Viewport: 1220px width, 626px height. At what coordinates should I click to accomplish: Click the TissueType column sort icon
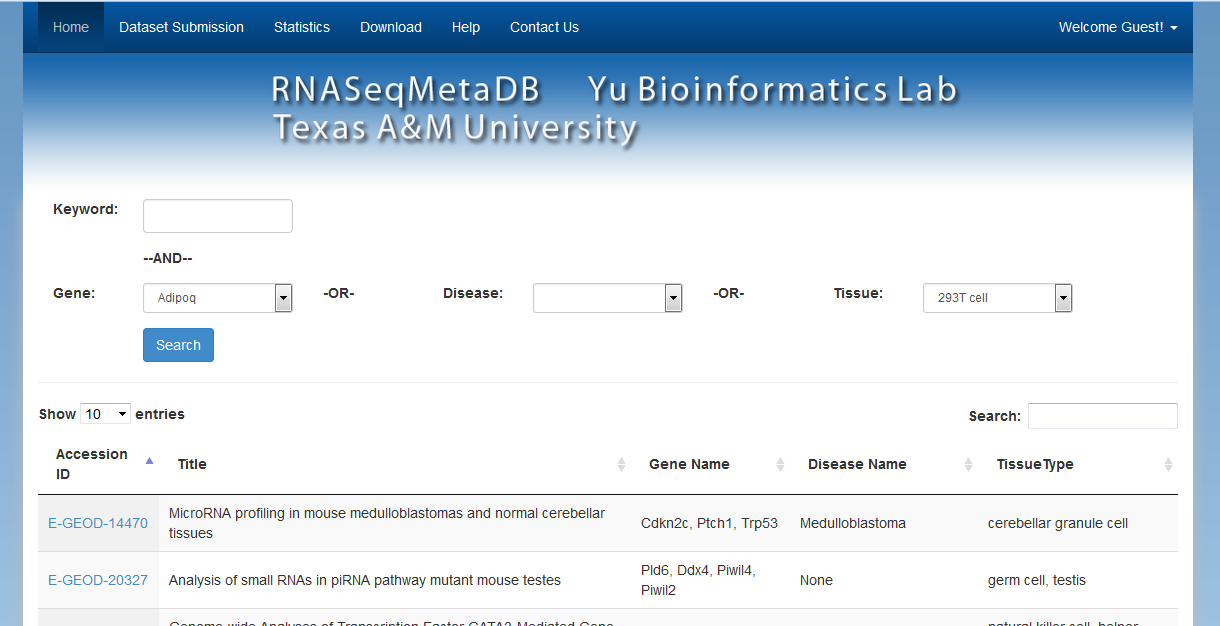click(x=1168, y=464)
